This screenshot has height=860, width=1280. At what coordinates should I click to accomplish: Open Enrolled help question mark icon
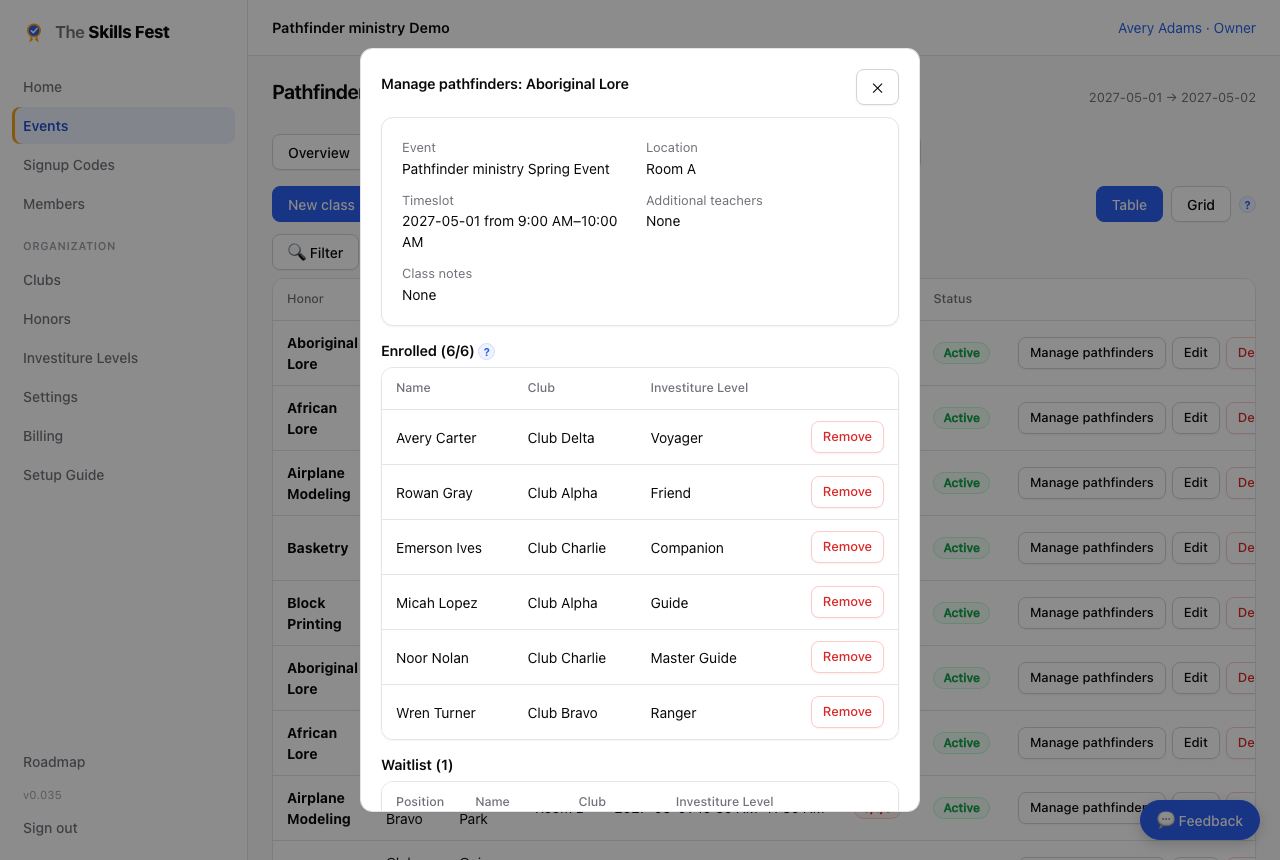click(x=486, y=352)
